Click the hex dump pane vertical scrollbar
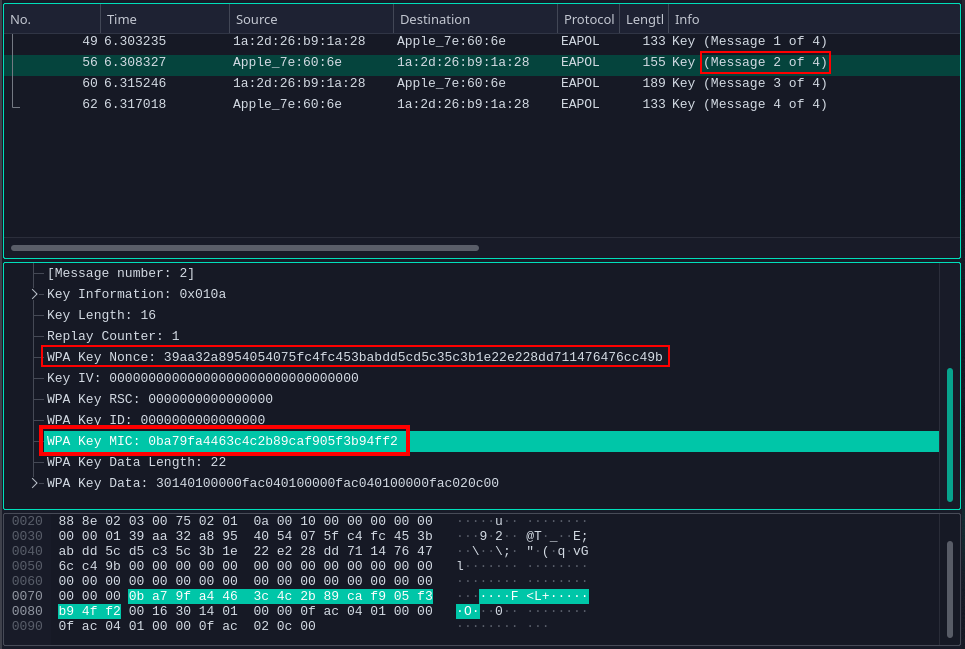Viewport: 965px width, 649px height. 950,589
